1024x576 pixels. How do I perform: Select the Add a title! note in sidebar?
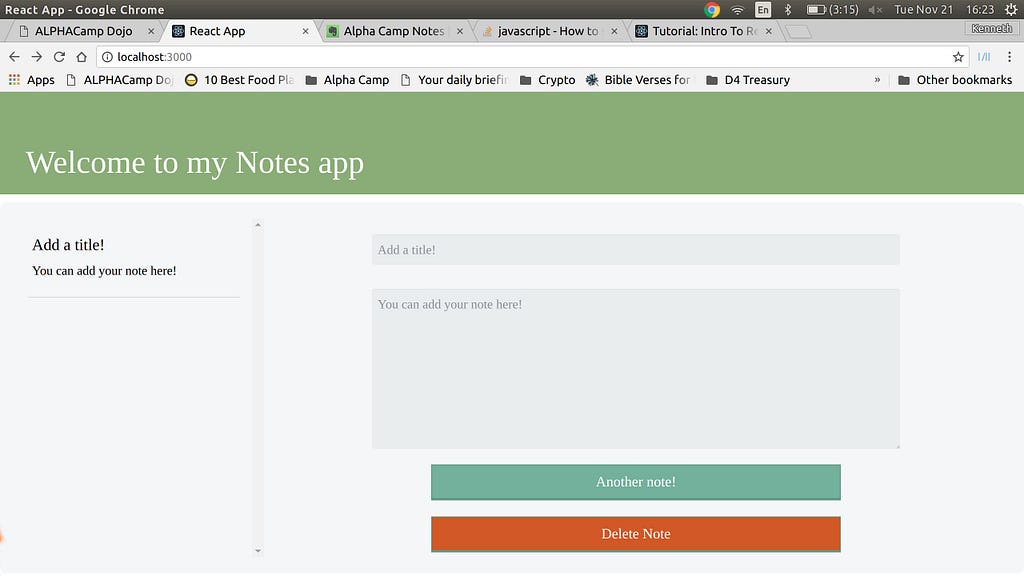[134, 258]
